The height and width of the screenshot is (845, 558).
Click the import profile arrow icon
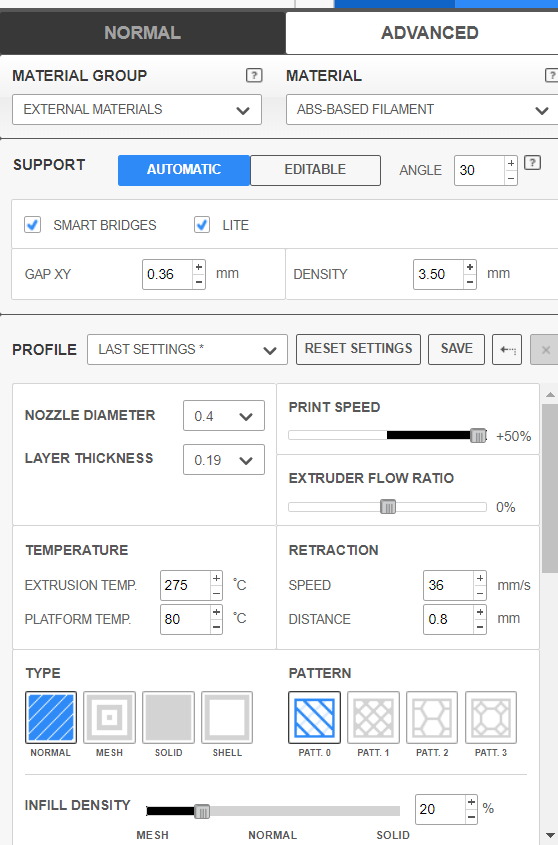(x=507, y=350)
